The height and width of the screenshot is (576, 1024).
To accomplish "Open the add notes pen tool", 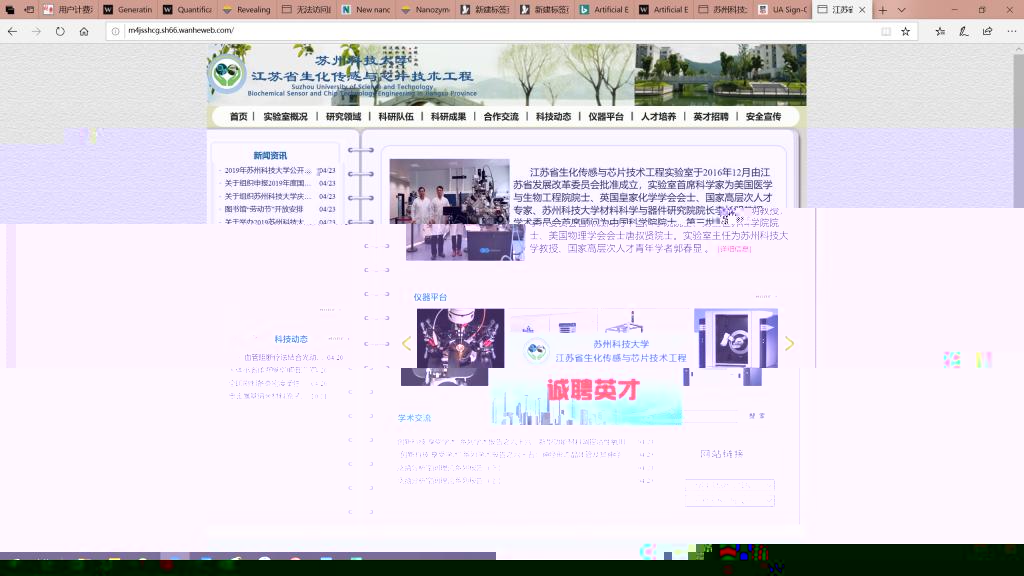I will (964, 31).
